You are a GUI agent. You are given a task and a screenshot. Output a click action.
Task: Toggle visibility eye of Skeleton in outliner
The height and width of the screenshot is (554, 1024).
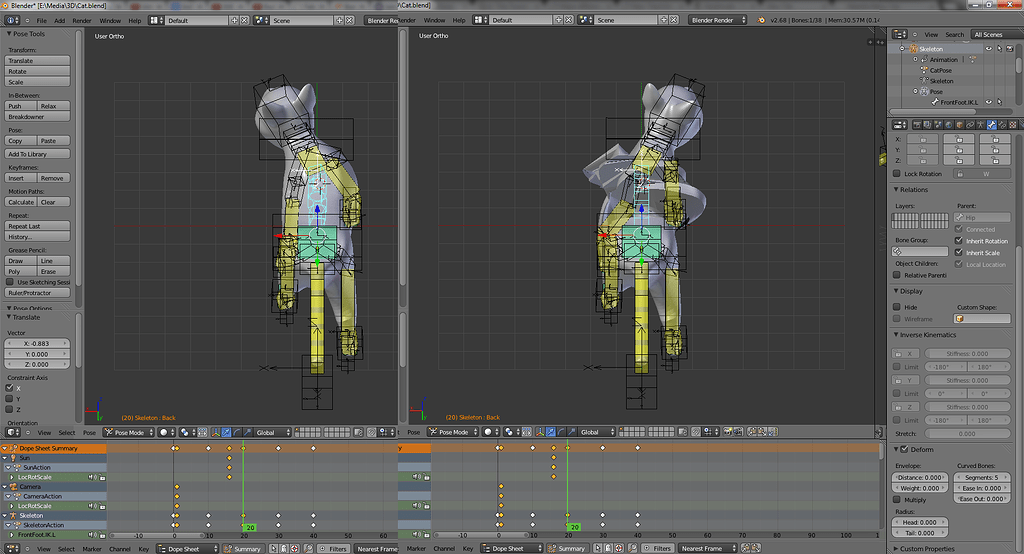(989, 49)
